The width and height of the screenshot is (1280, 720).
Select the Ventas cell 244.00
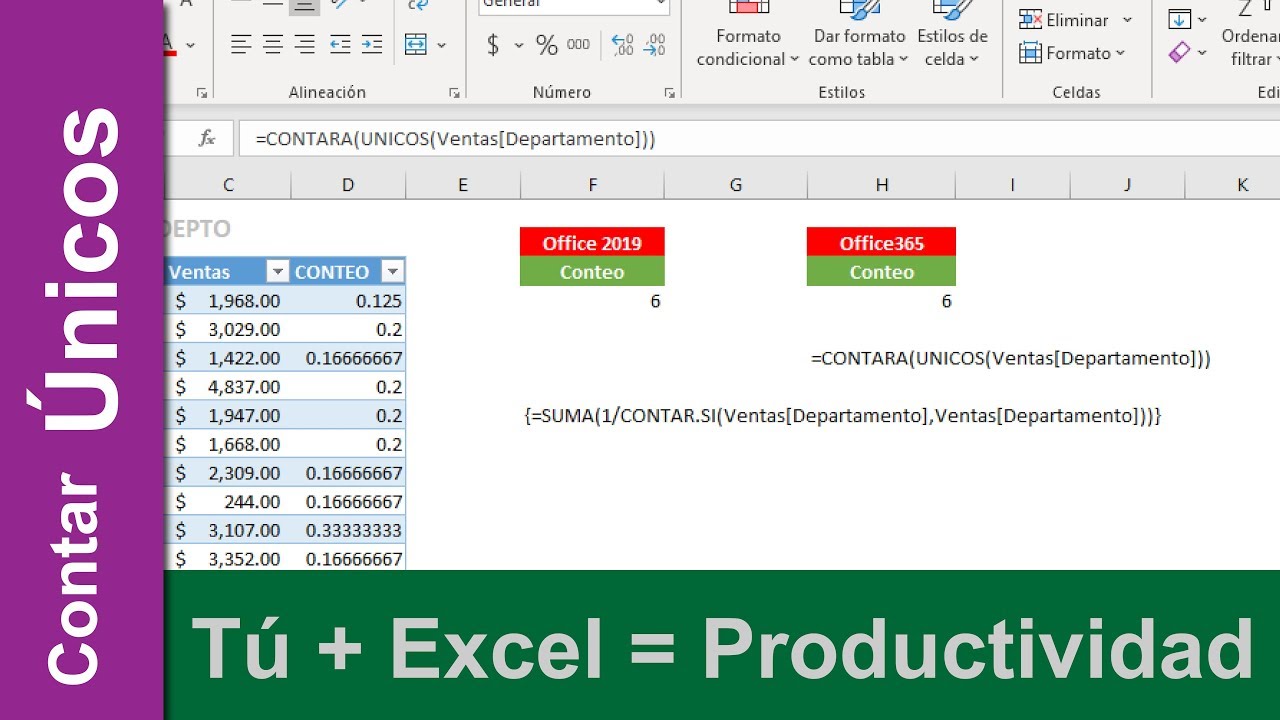[229, 502]
